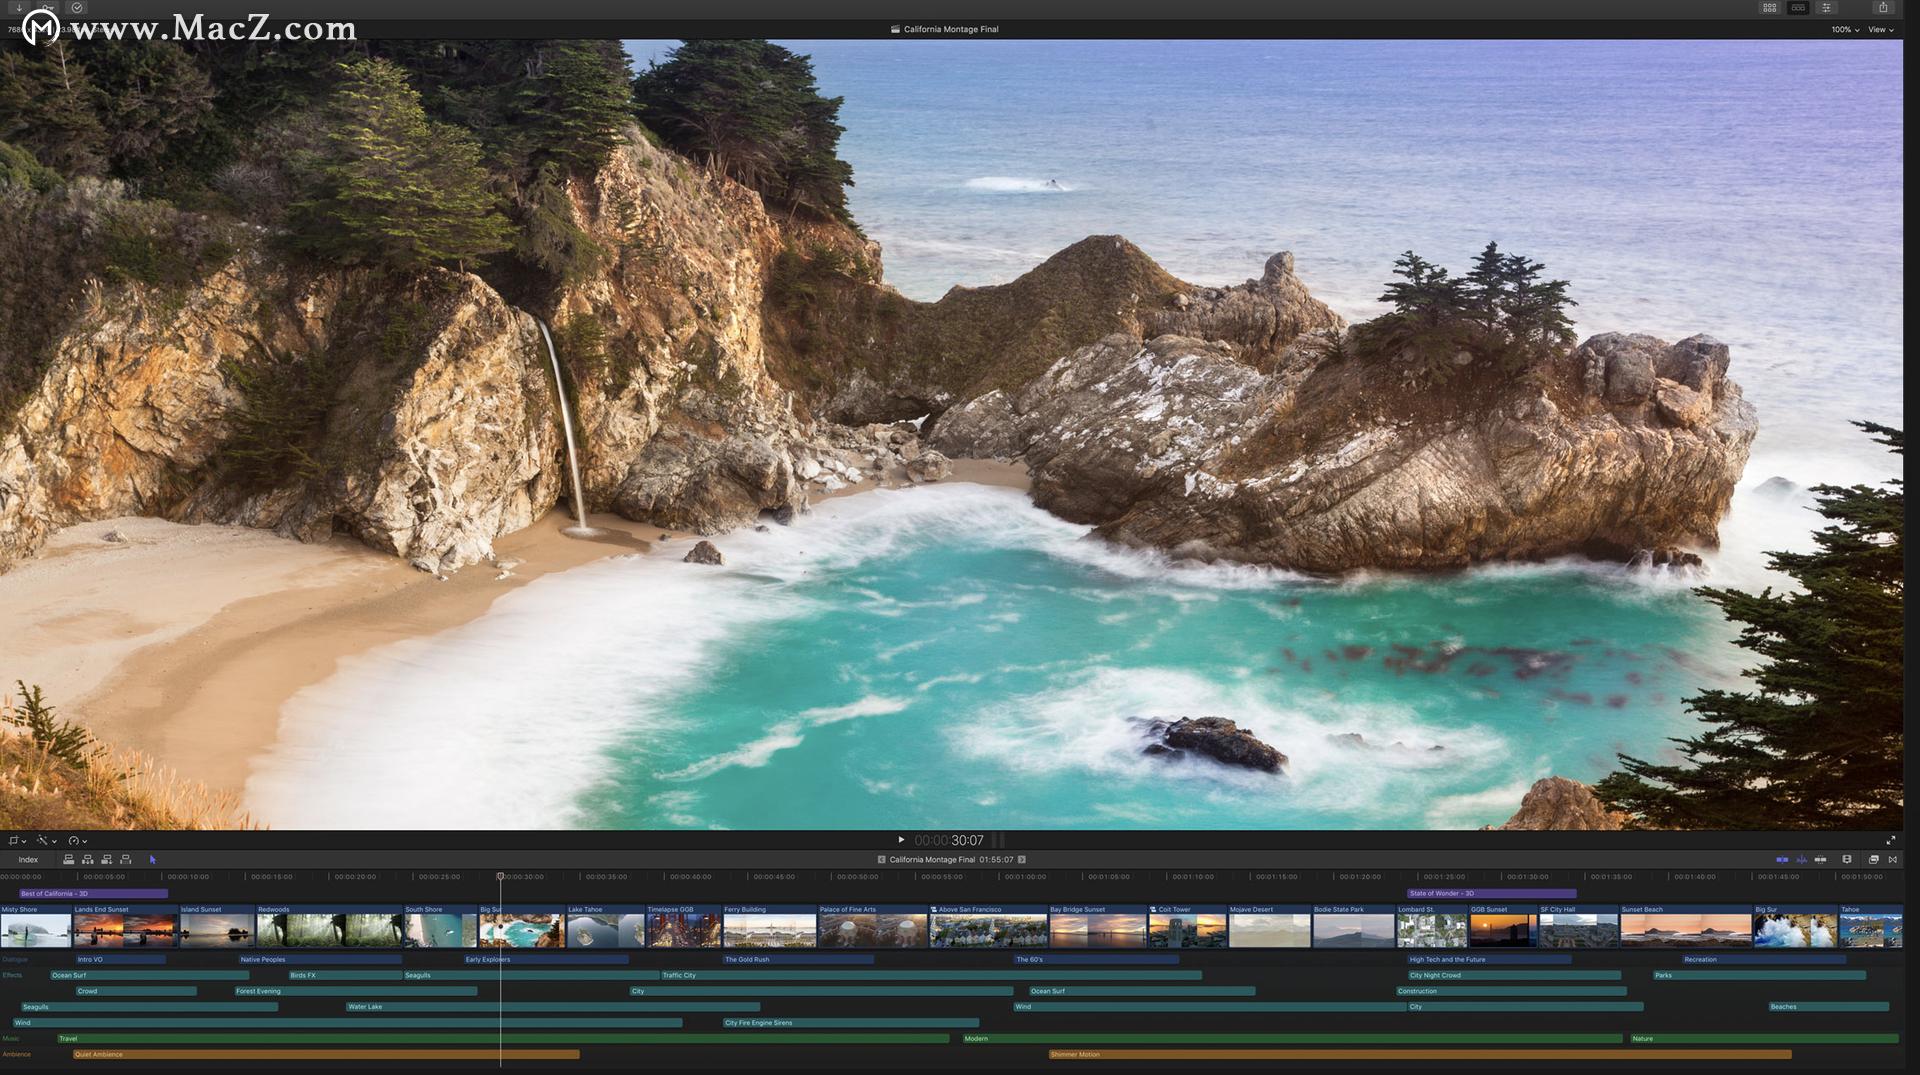Select the Modern music clip

(1292, 1039)
